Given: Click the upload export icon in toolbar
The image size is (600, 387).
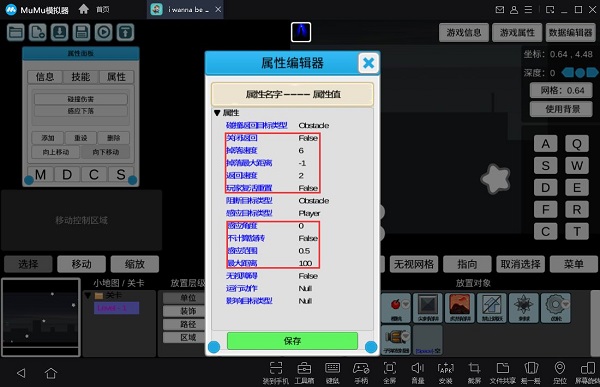Looking at the screenshot, I should click(x=126, y=32).
